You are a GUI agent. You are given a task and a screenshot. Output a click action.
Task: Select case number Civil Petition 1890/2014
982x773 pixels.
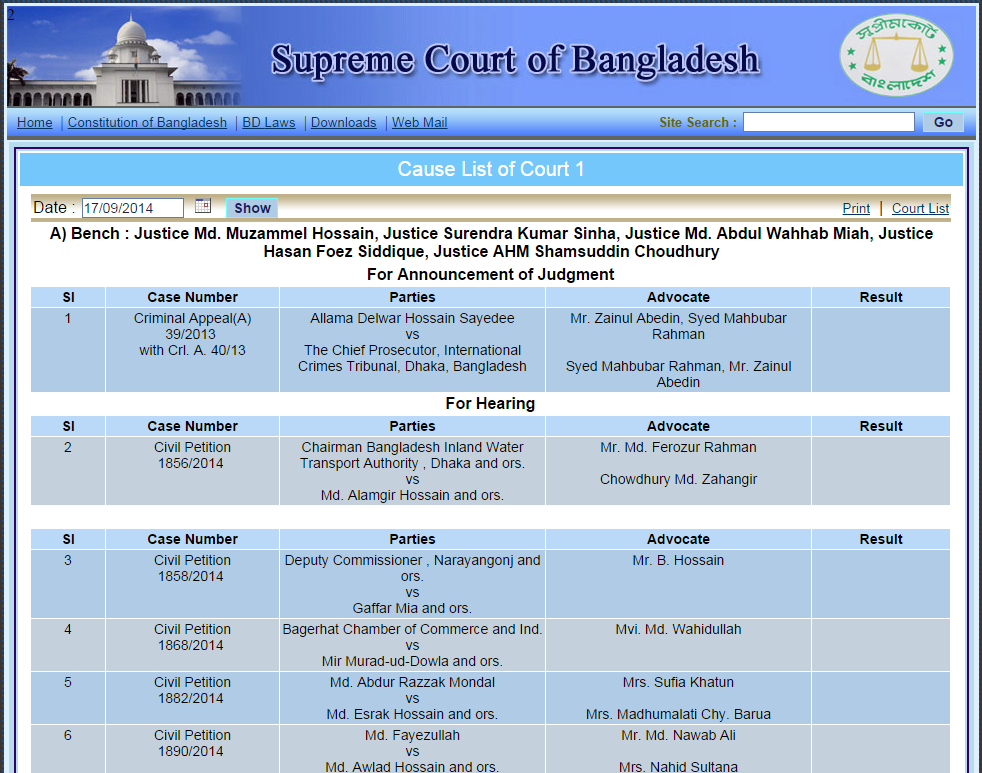192,744
